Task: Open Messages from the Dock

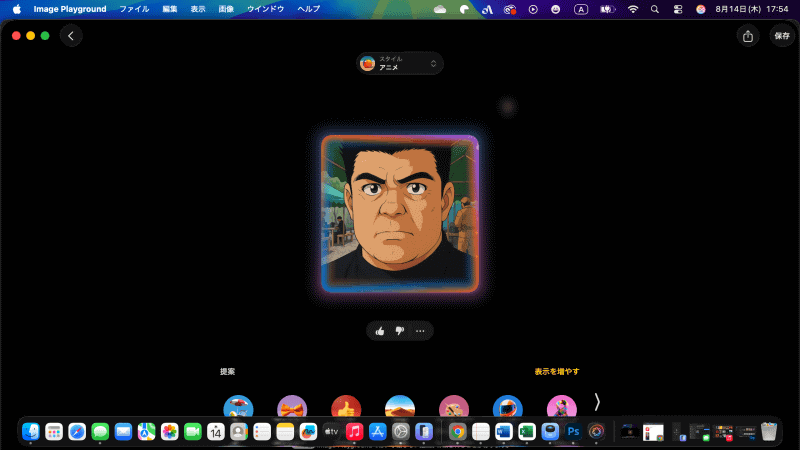Action: click(100, 432)
